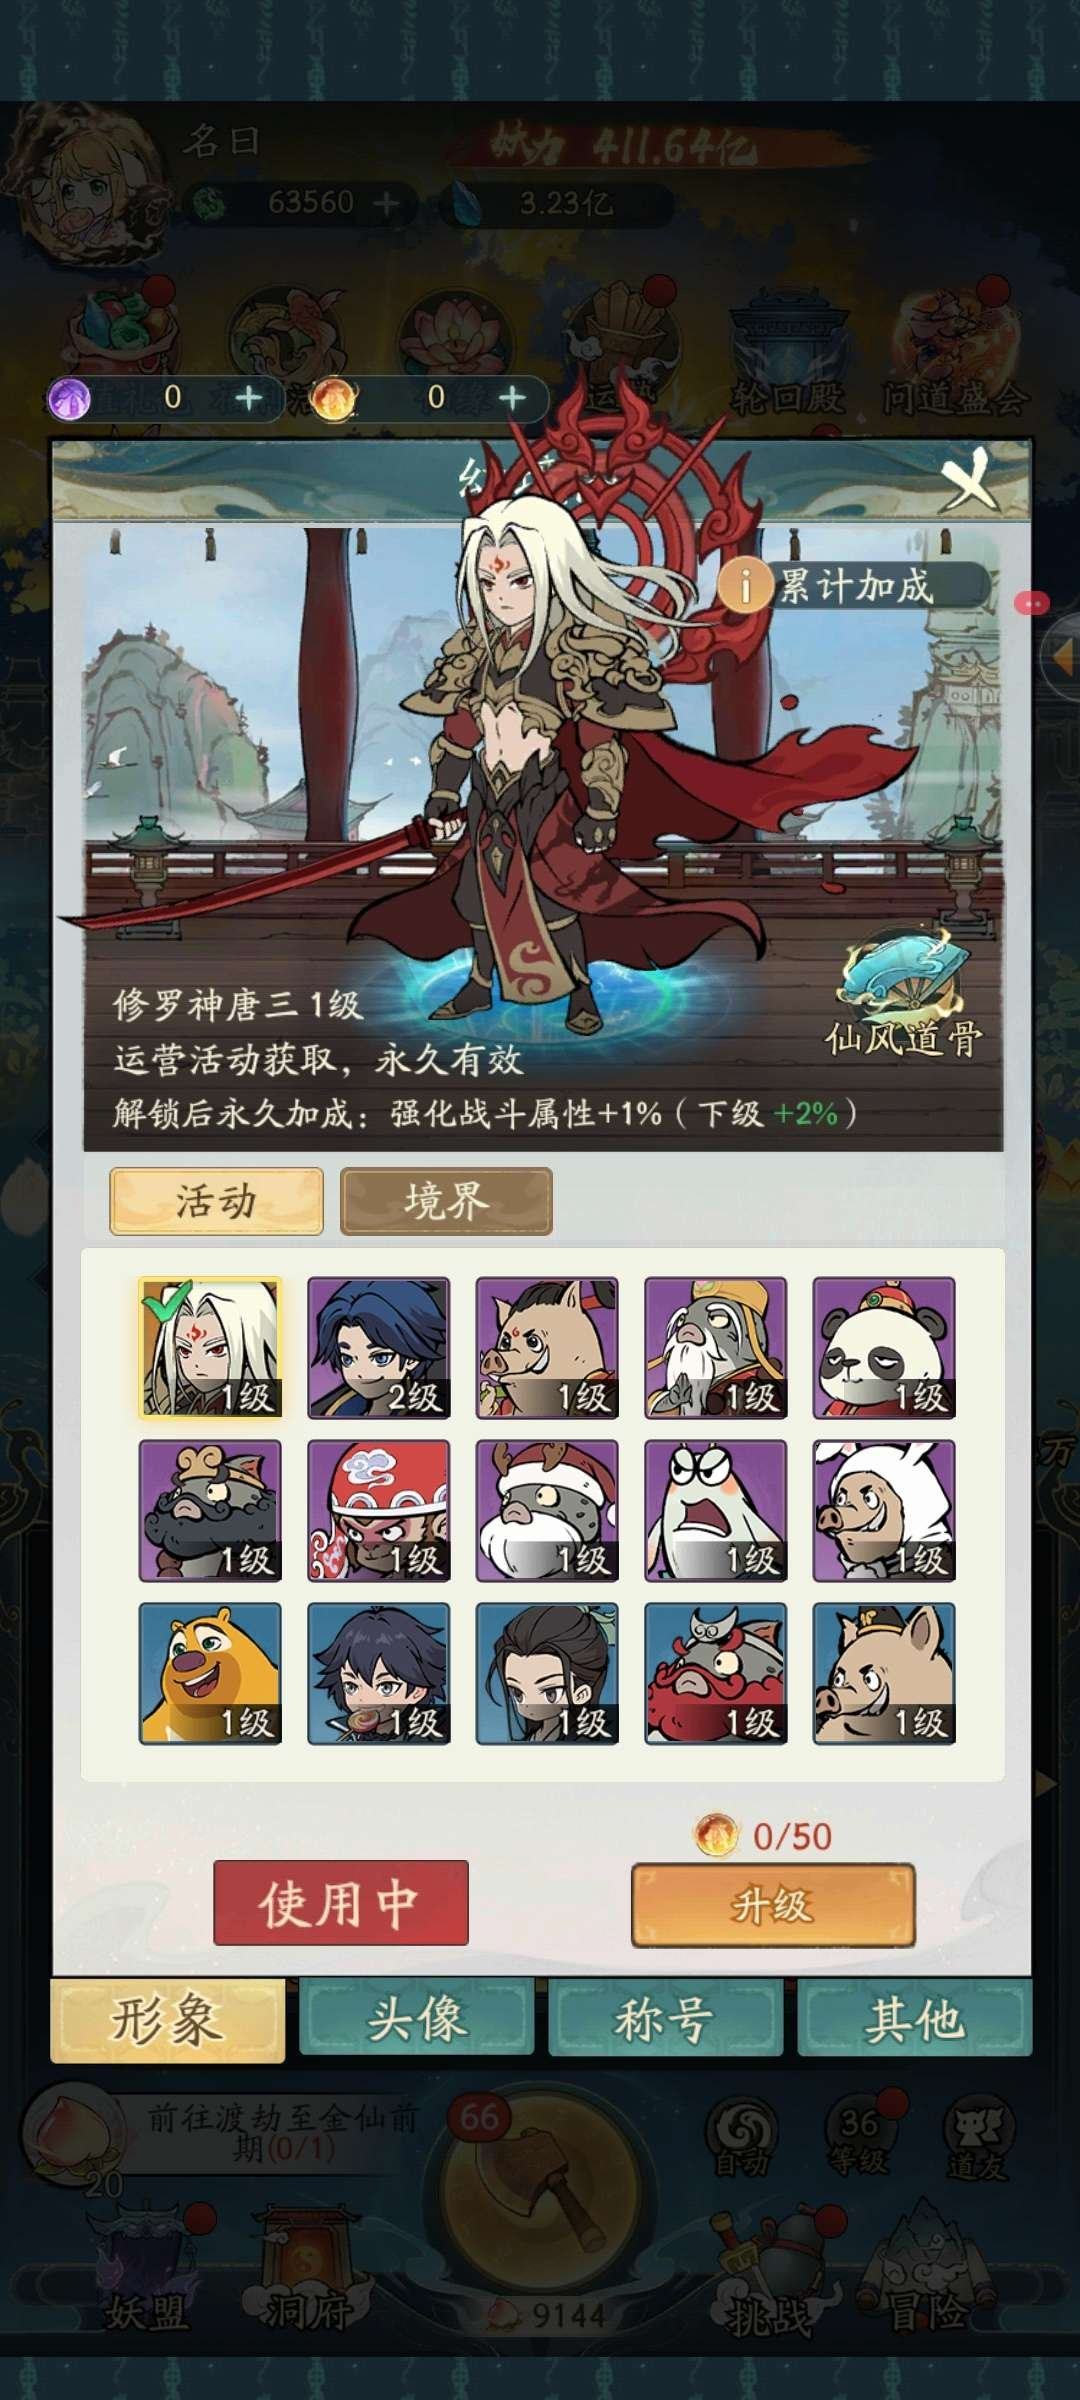Open the 头像 tab
This screenshot has width=1080, height=2400.
point(416,2020)
